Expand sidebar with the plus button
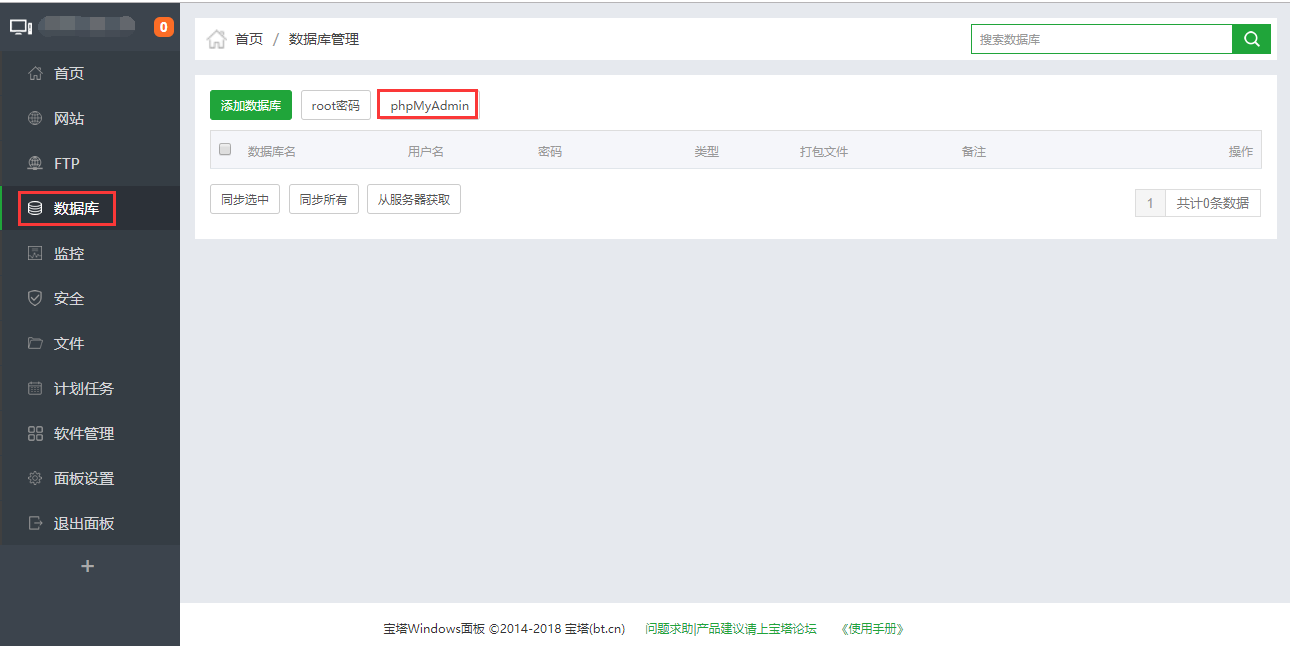The image size is (1290, 646). pyautogui.click(x=87, y=566)
